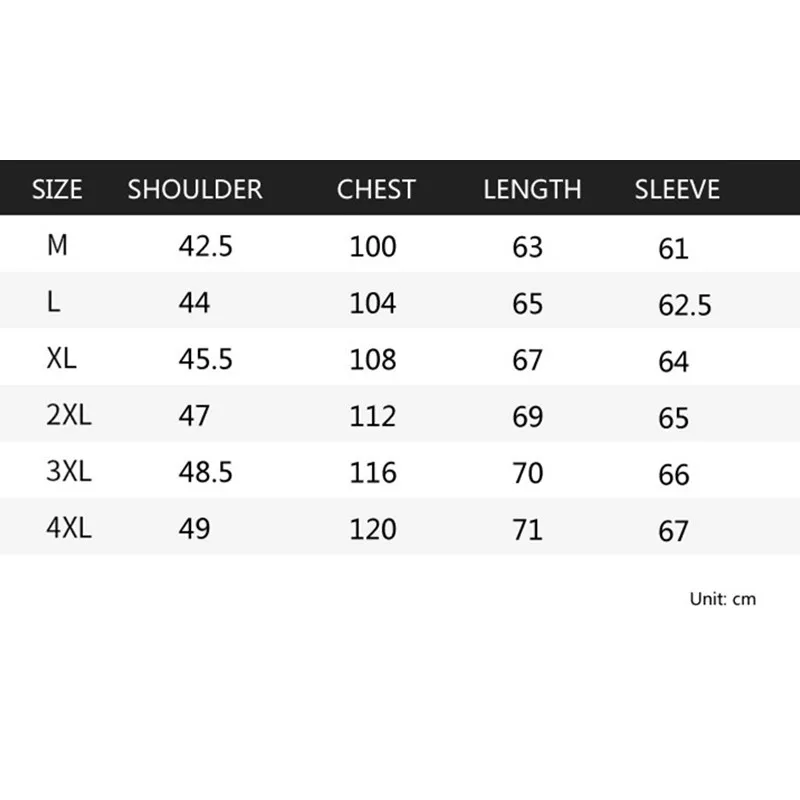
Task: Select the XL size row label
Action: point(61,358)
